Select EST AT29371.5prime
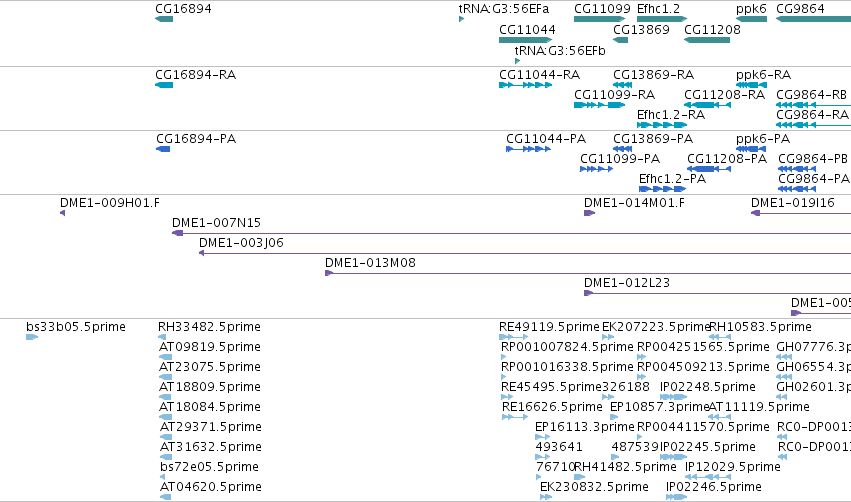The image size is (851, 502). 211,427
